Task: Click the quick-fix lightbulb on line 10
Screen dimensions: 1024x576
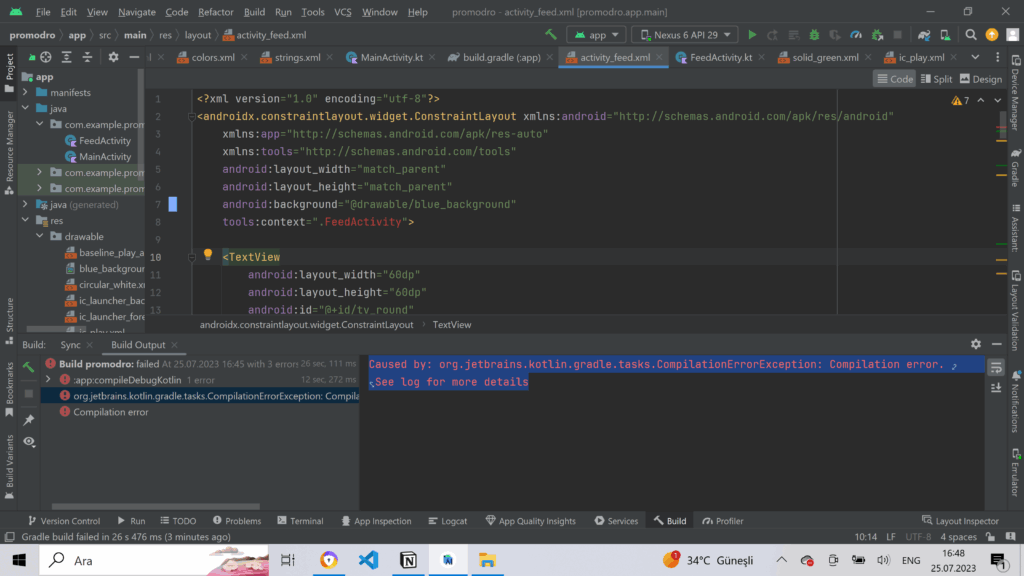Action: 208,256
